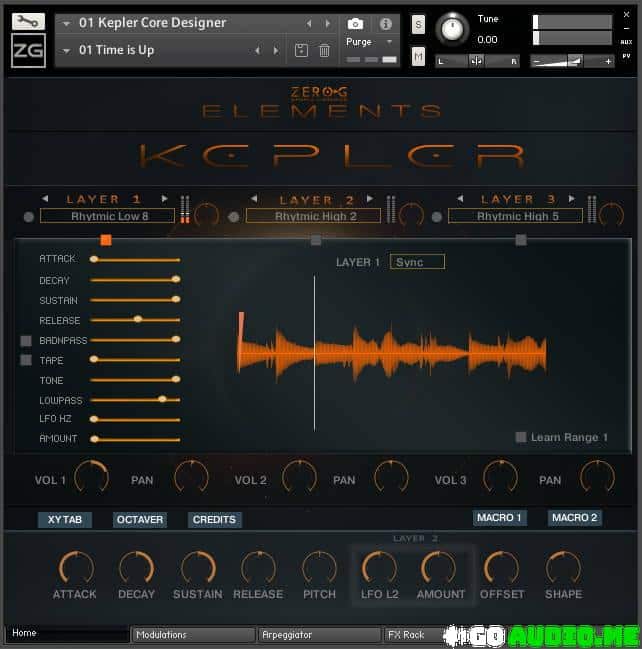Open the OCTAVER page
The height and width of the screenshot is (649, 642).
[x=140, y=519]
